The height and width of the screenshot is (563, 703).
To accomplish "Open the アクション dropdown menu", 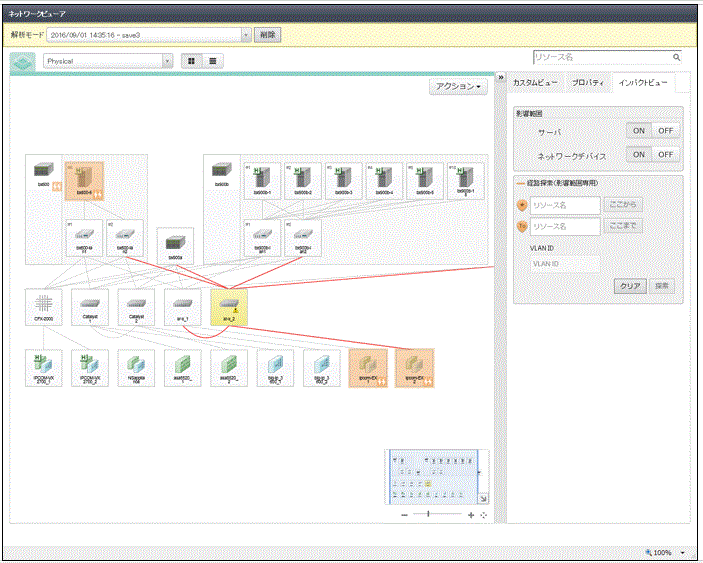I will (x=458, y=86).
